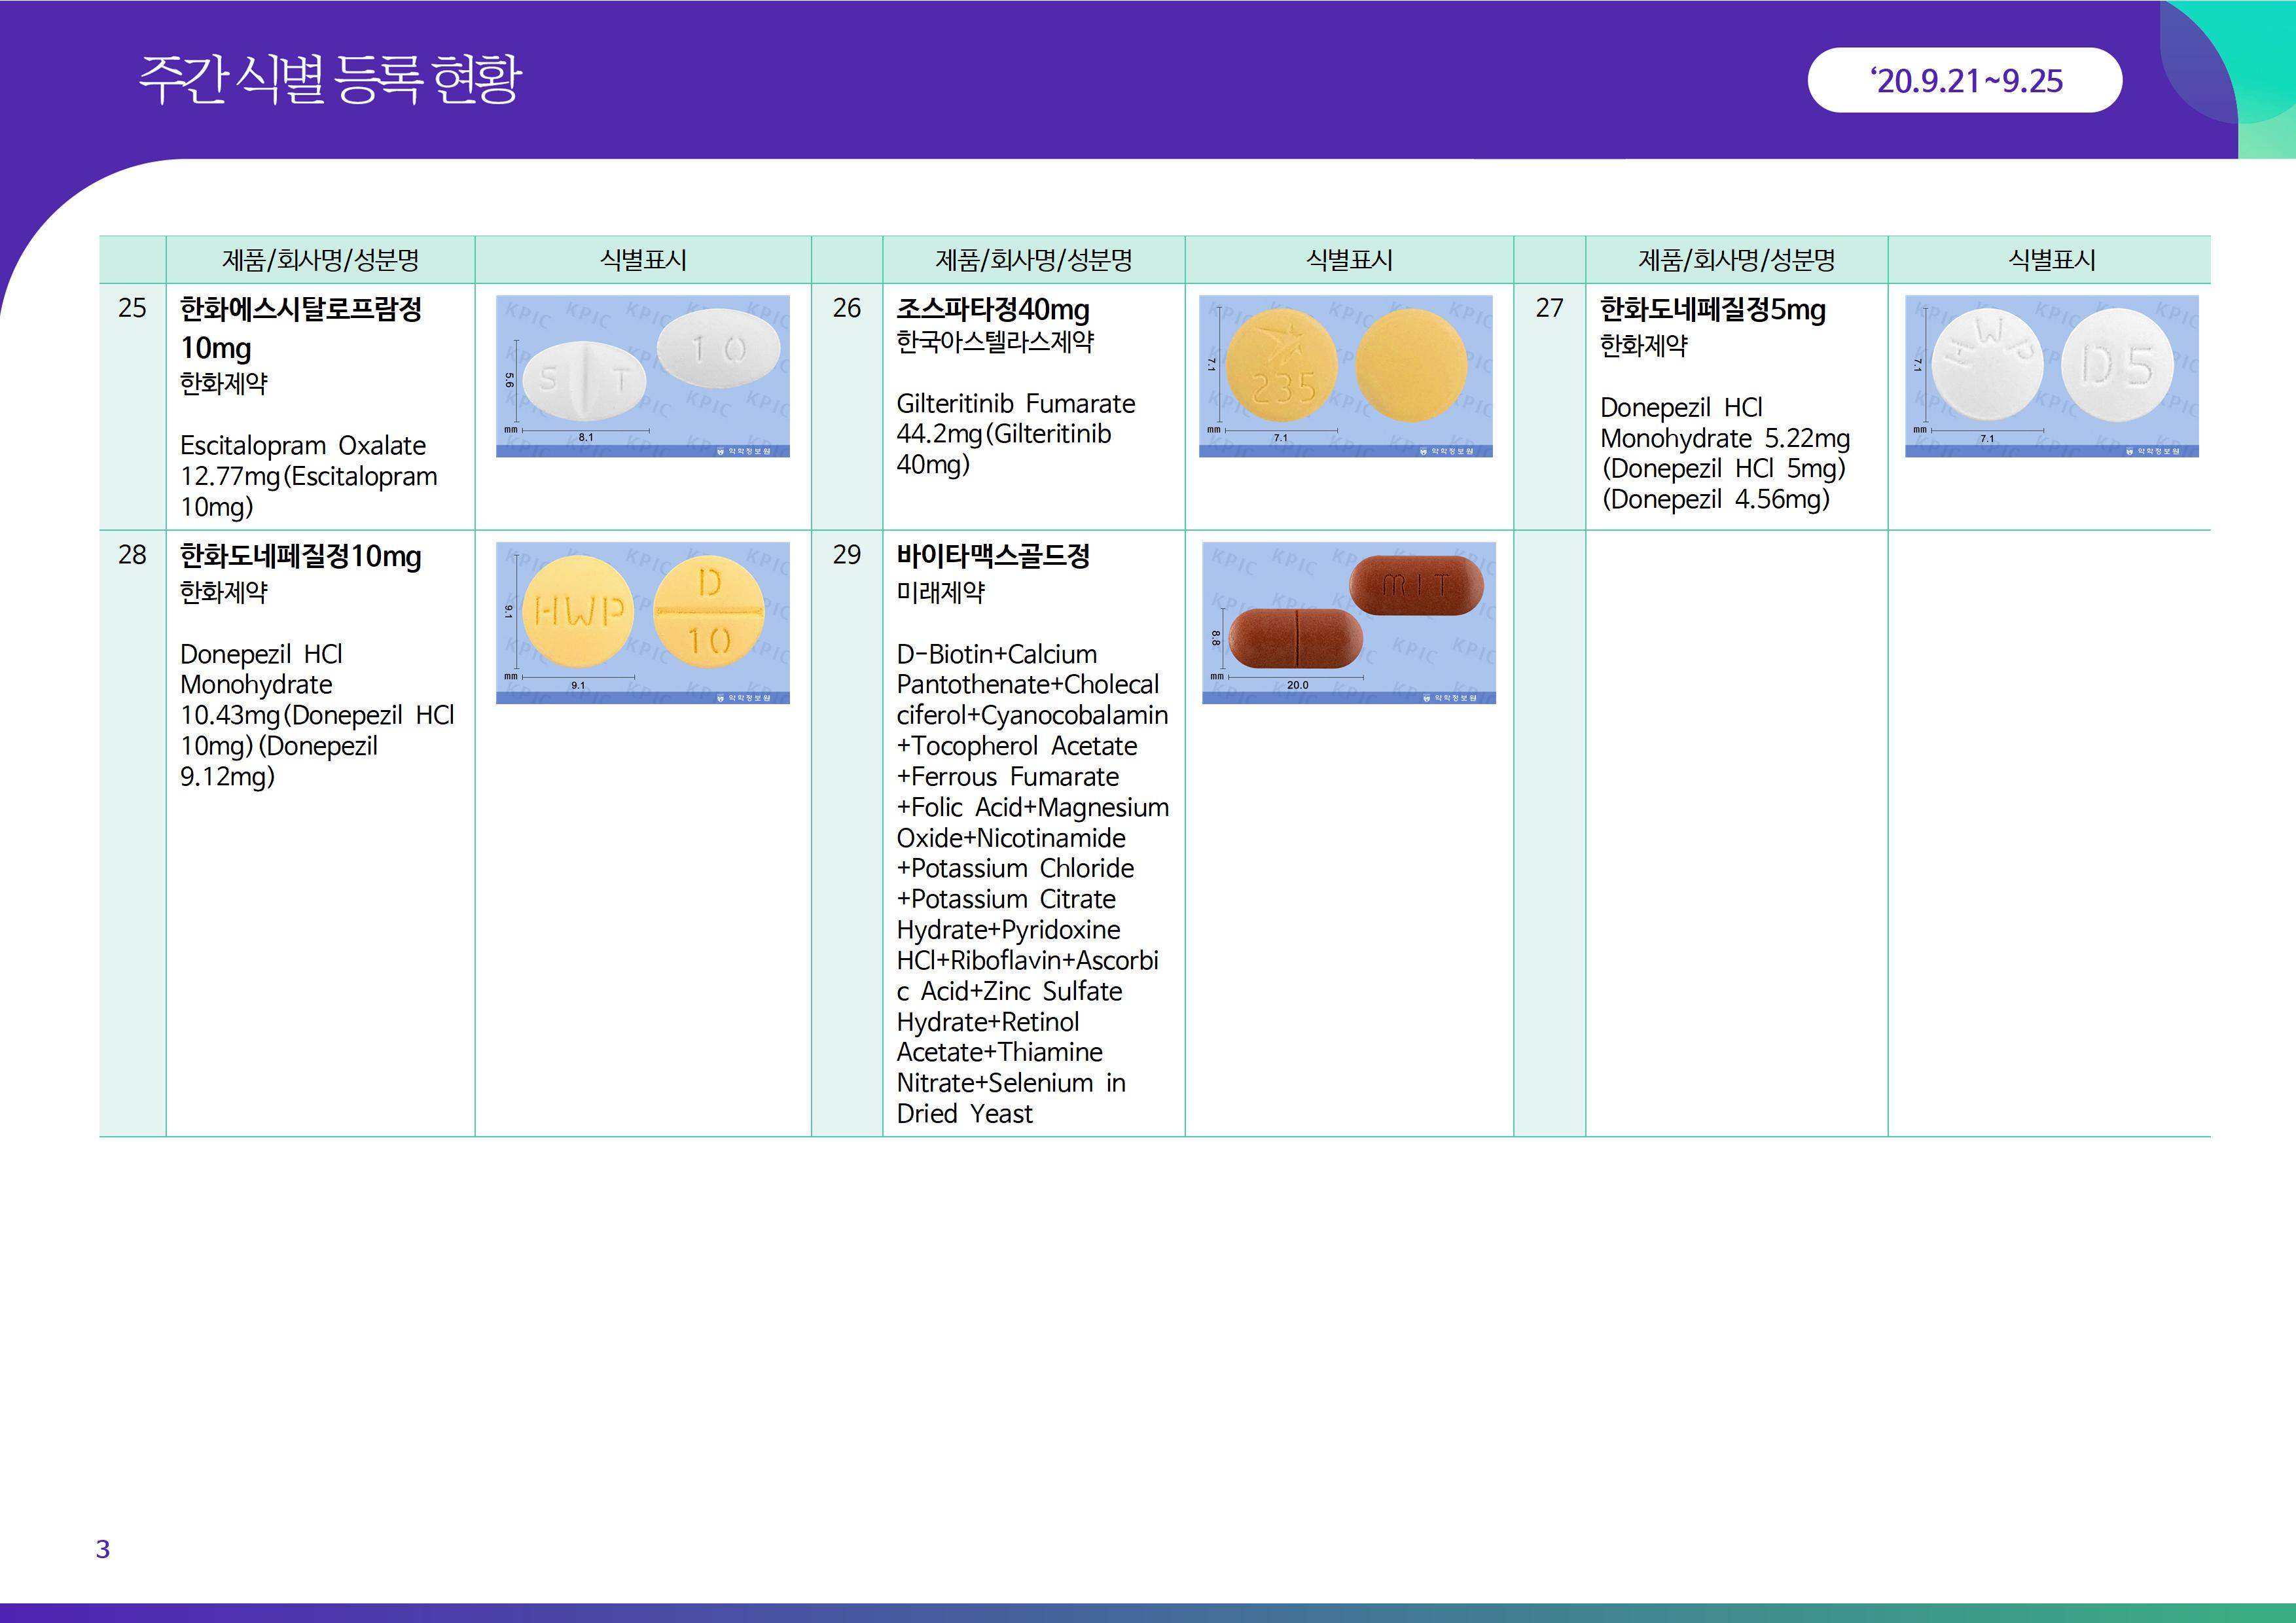Click the date range badge '20.9.21~9.25
The image size is (2296, 1623).
click(x=1964, y=80)
